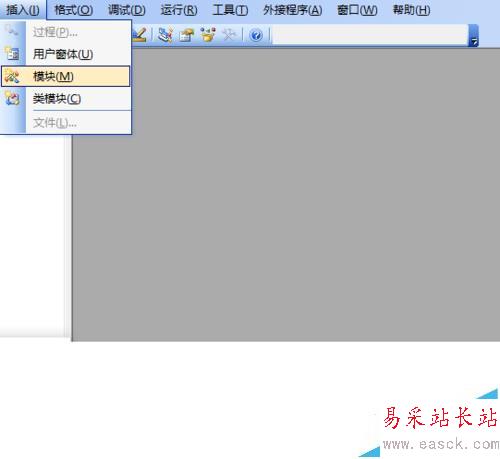Open the 格式(O) menu

click(x=73, y=10)
